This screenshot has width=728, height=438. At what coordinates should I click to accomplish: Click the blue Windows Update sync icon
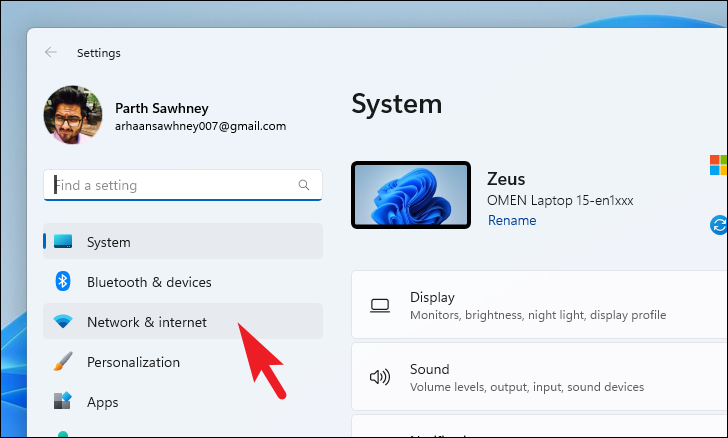click(x=719, y=225)
